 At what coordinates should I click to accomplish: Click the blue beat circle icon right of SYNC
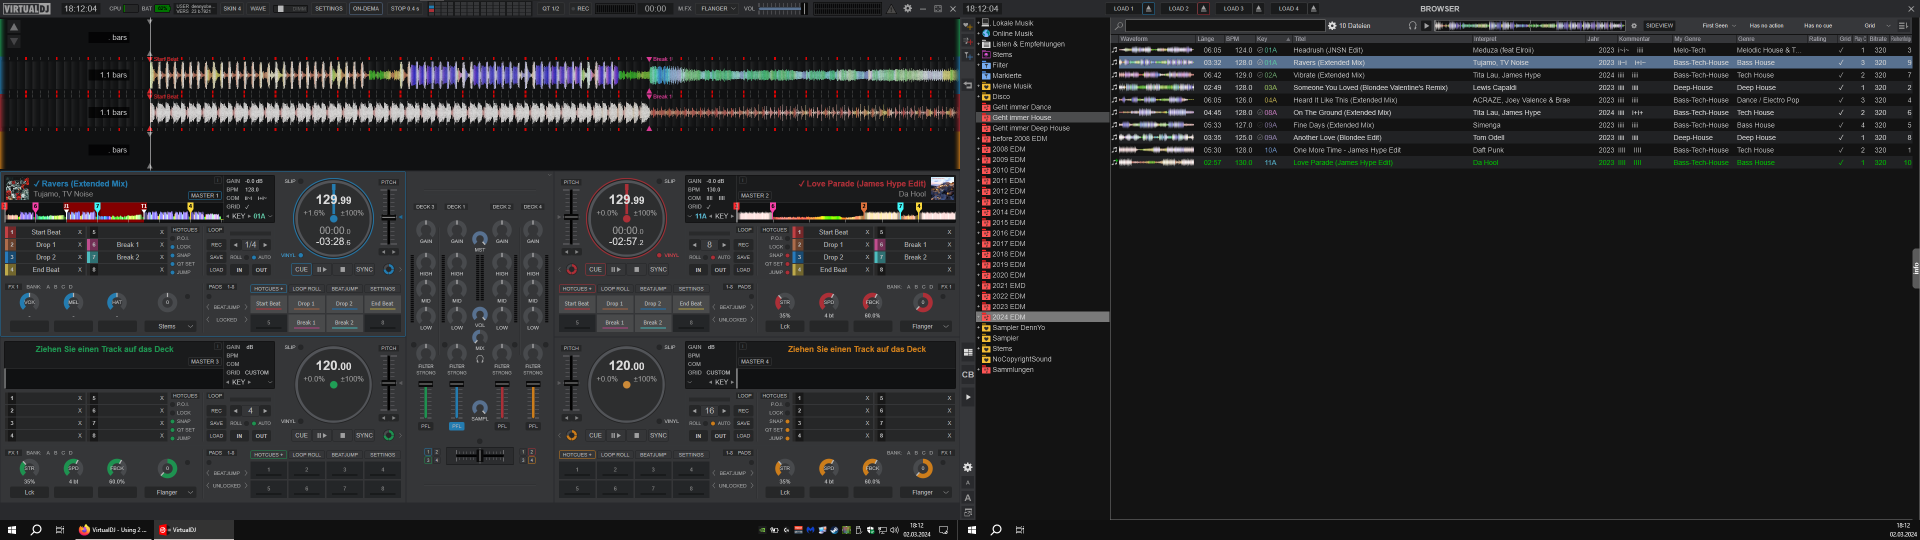click(x=388, y=269)
